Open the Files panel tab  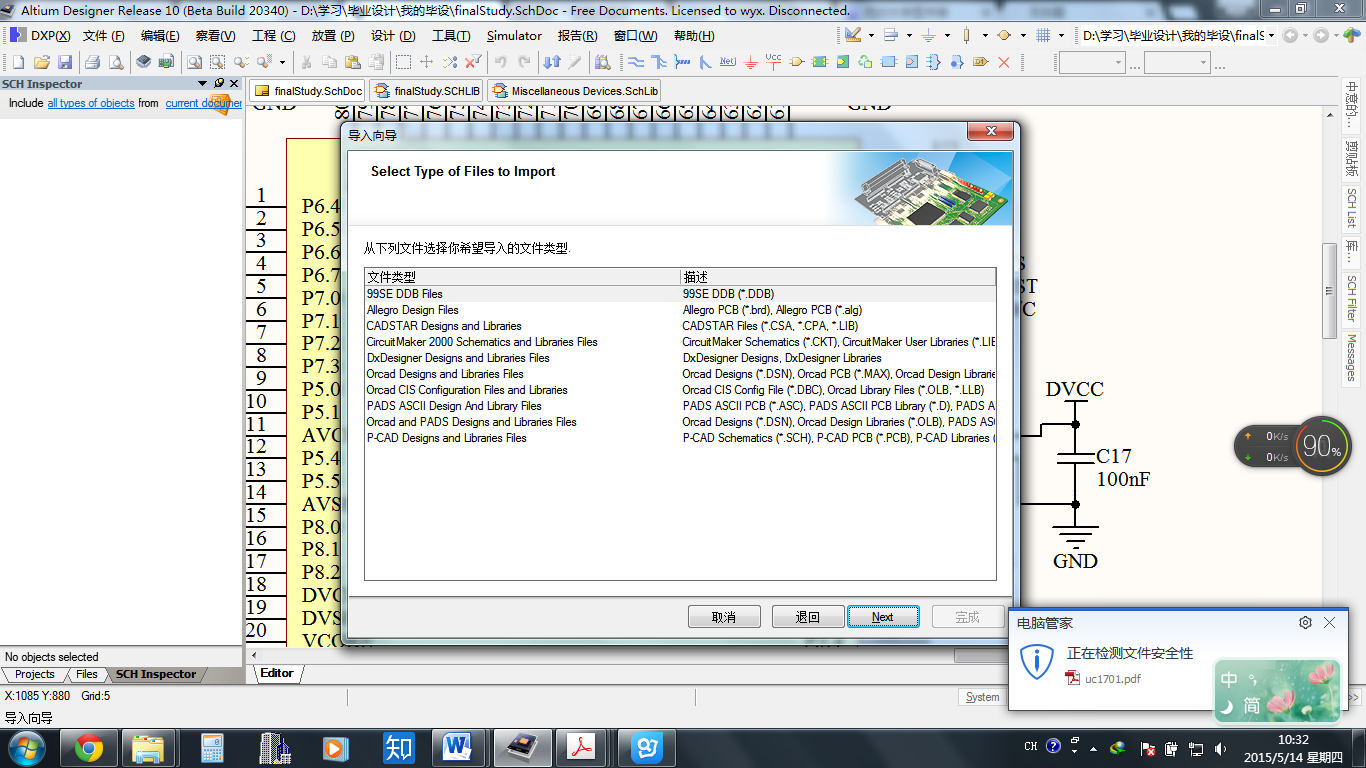(x=87, y=674)
